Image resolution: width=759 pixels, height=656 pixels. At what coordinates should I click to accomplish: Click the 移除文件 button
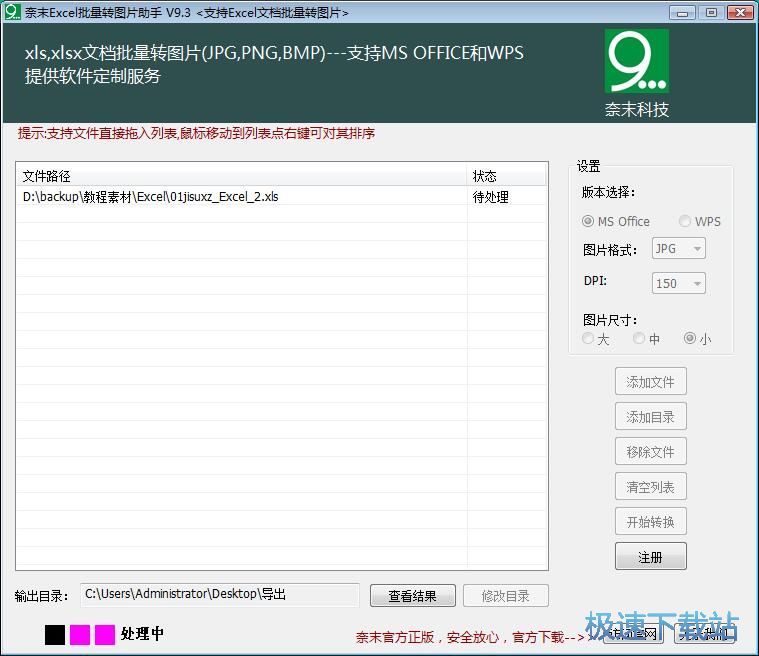click(x=650, y=451)
